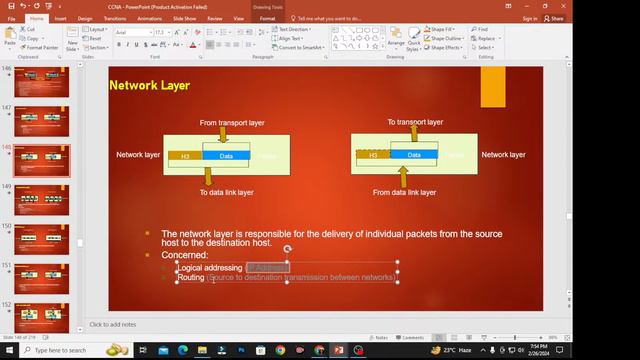The image size is (640, 360).
Task: Click the notes area 'Click to add notes'
Action: click(x=113, y=324)
